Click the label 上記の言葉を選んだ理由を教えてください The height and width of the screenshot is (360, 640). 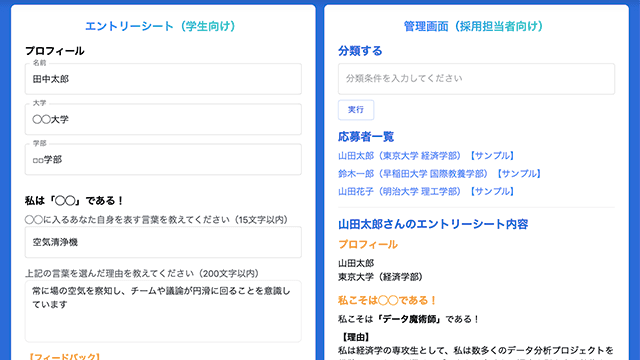pyautogui.click(x=142, y=273)
